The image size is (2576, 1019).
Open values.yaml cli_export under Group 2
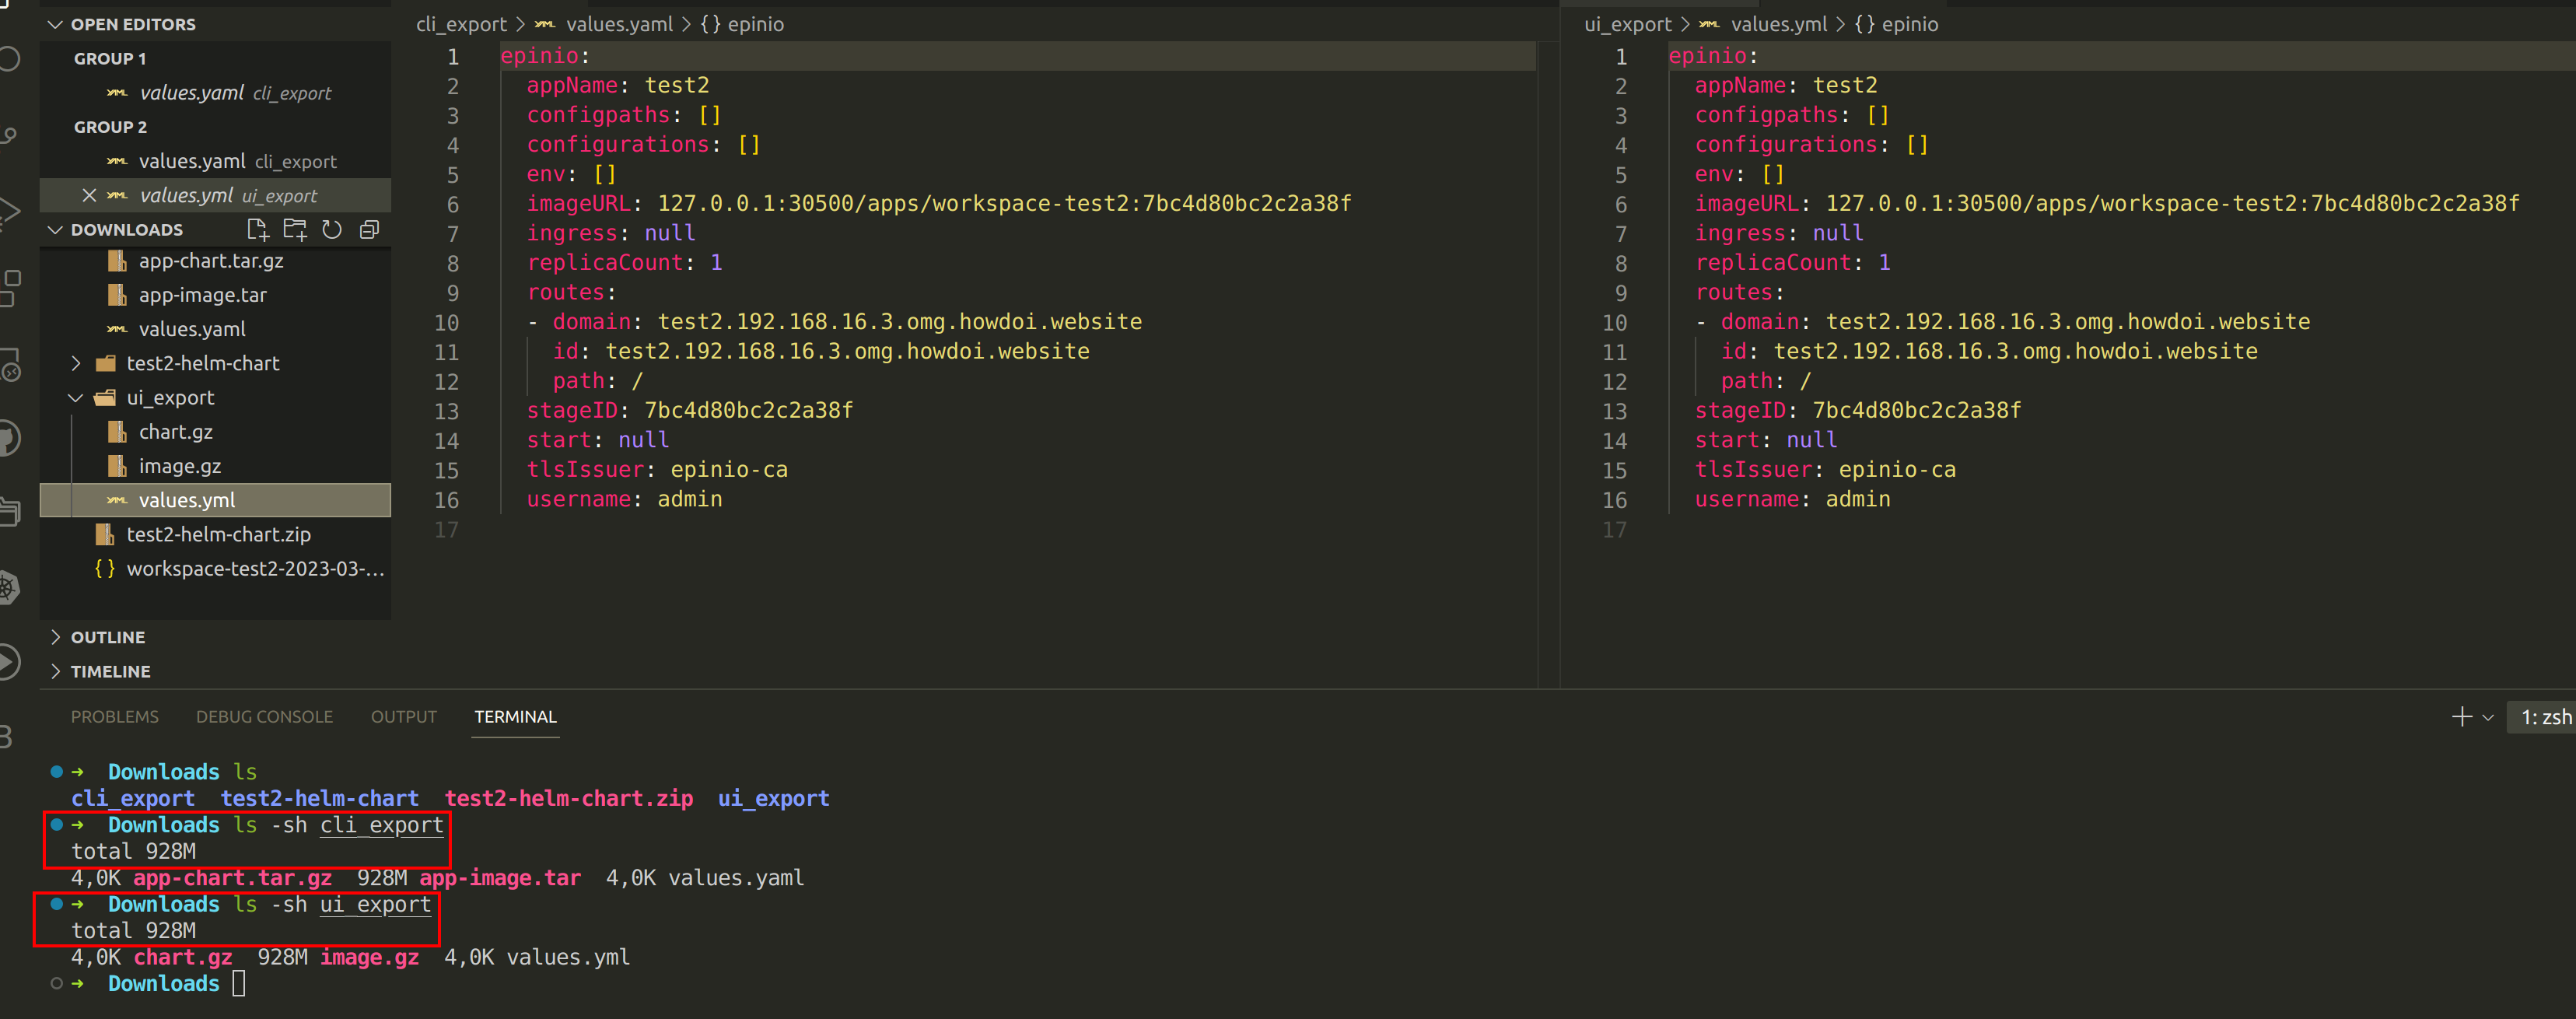[x=215, y=161]
